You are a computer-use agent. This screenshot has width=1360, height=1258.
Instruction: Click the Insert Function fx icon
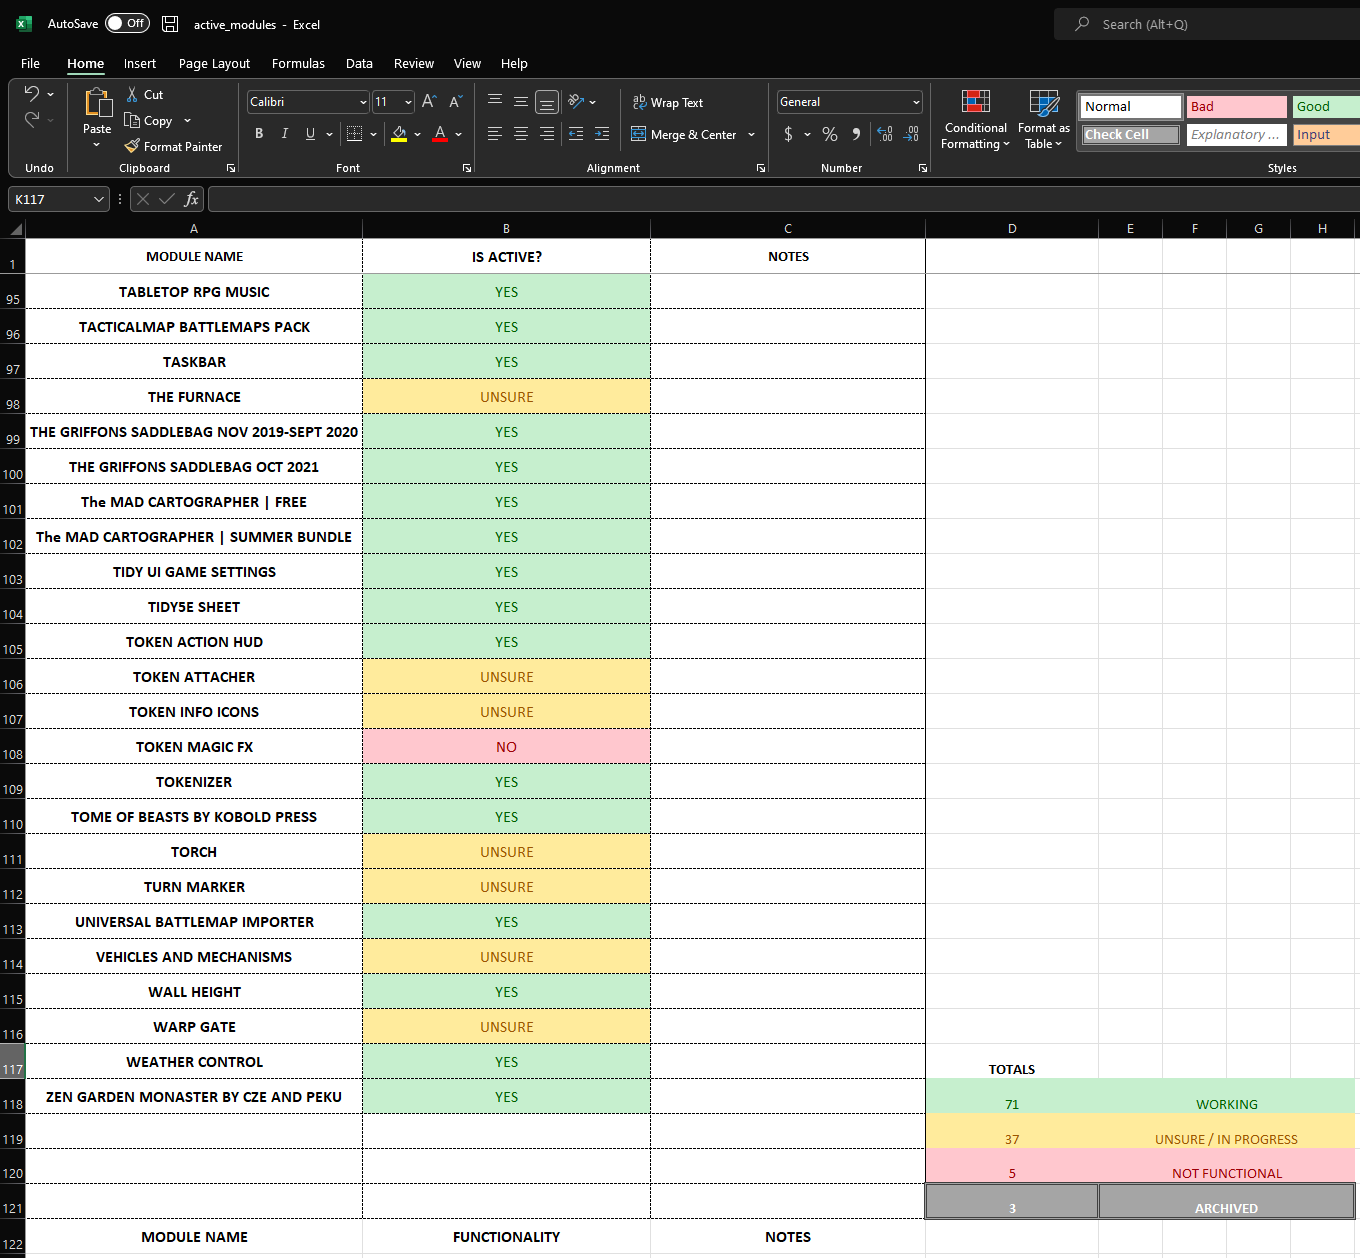click(191, 199)
